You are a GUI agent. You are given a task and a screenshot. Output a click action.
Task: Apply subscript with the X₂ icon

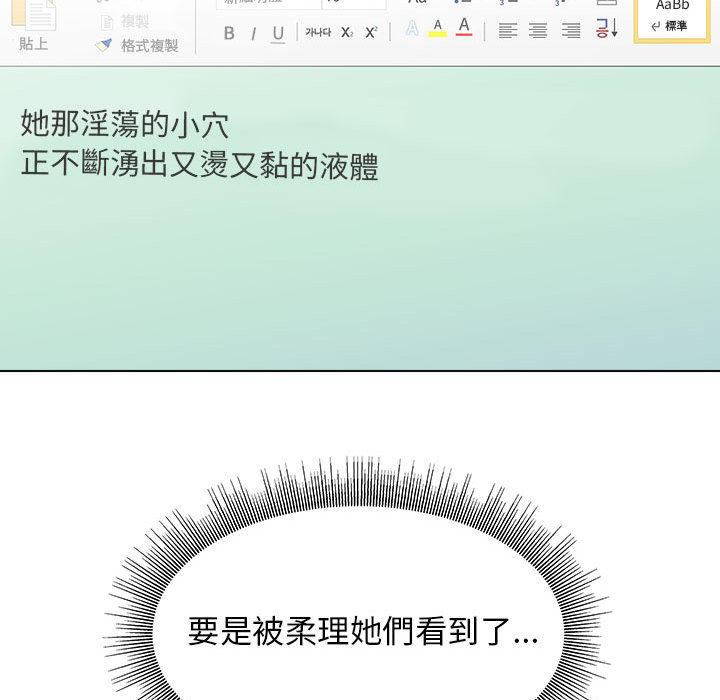[x=346, y=32]
